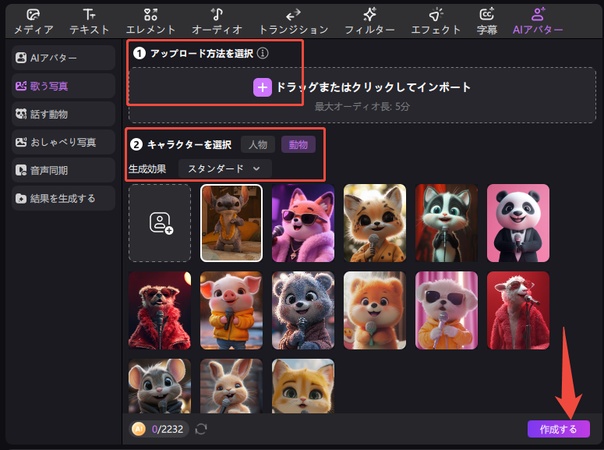
Task: Select the pink fox with sunglasses avatar
Action: 303,223
